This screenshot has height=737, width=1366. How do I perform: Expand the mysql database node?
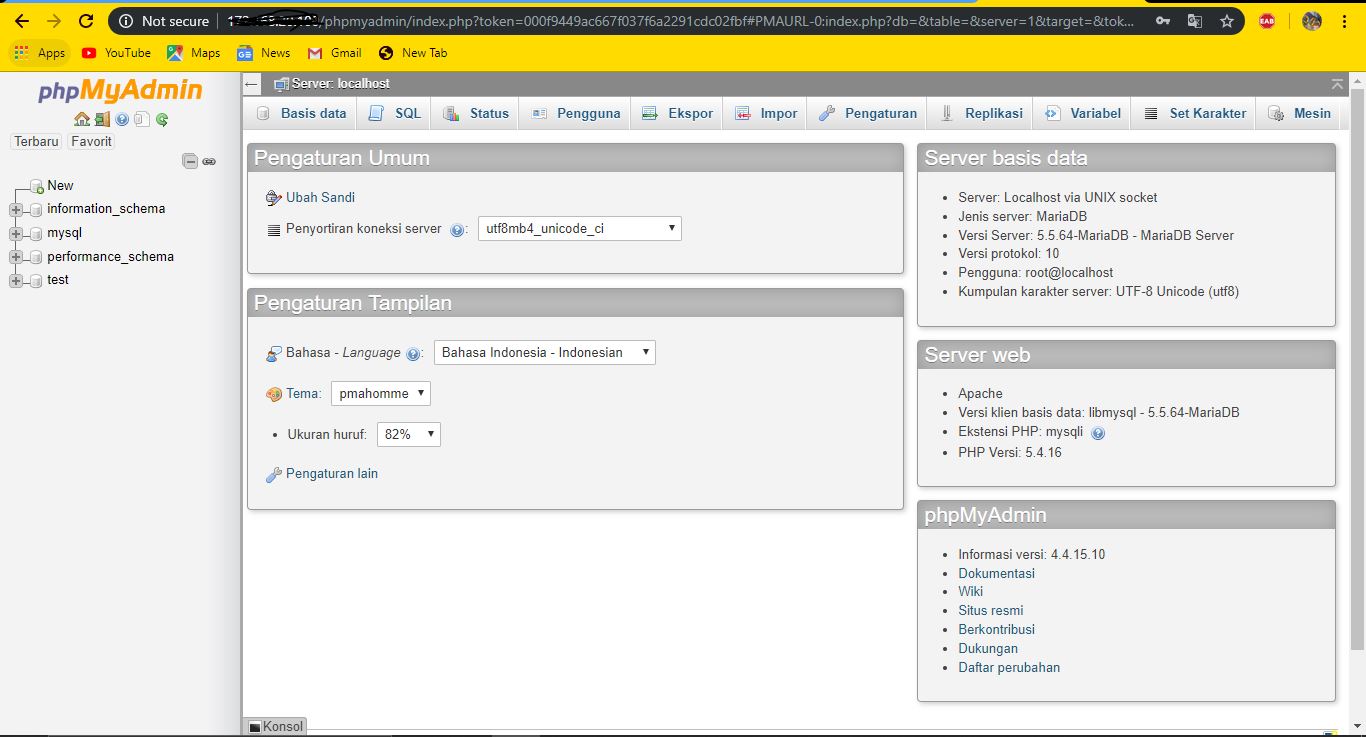(x=14, y=232)
